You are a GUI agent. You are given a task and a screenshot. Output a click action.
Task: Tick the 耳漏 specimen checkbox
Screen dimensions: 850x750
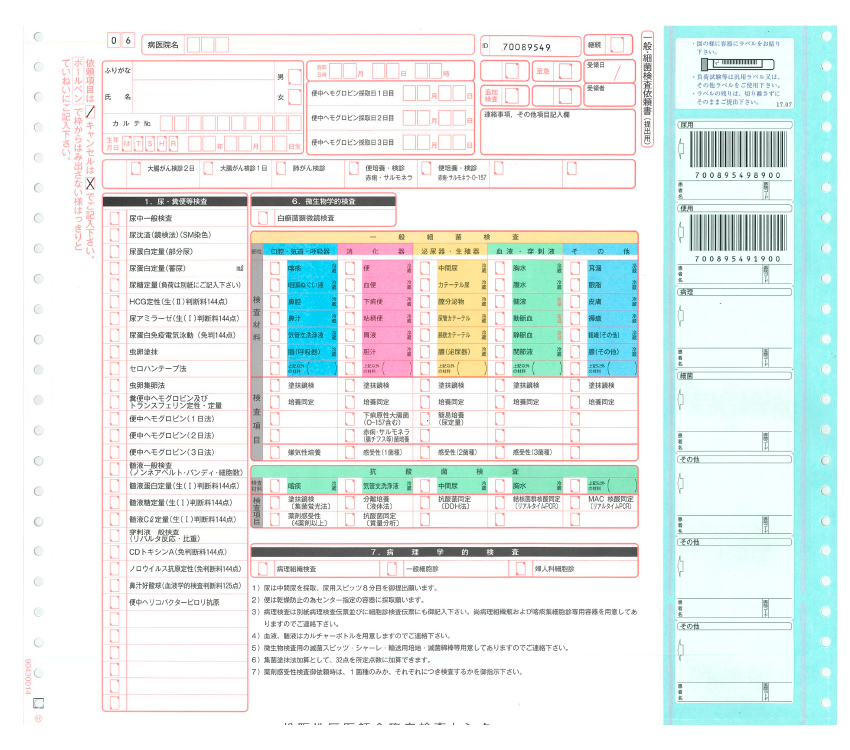(575, 268)
